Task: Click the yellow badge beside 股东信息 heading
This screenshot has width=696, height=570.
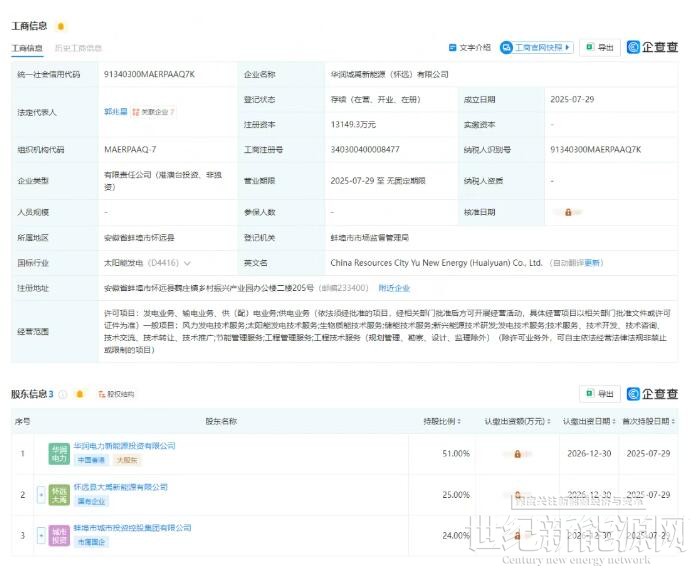Action: pyautogui.click(x=80, y=394)
